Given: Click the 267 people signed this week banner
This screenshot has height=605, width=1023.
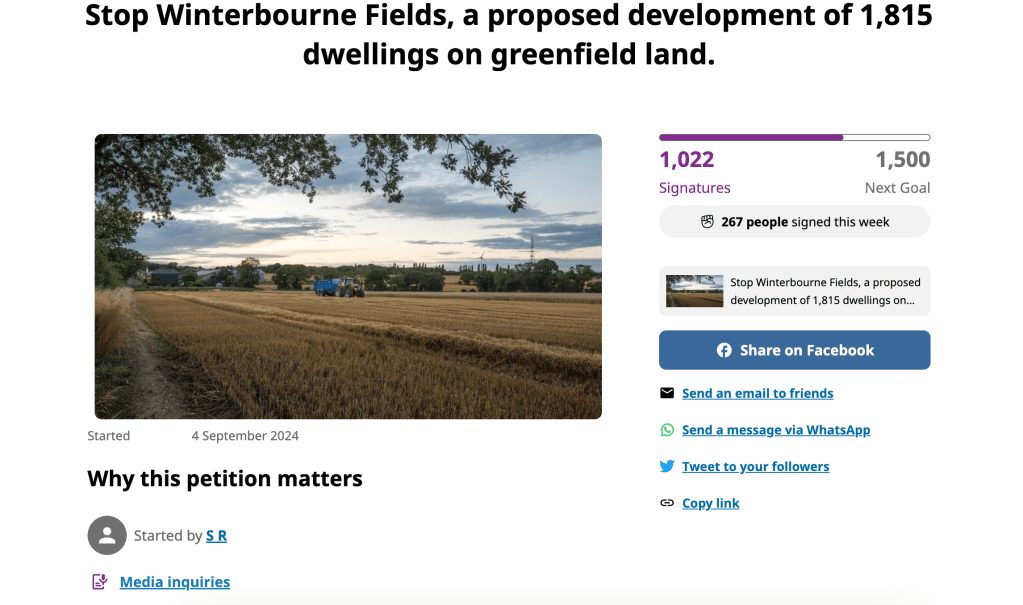Looking at the screenshot, I should point(794,221).
